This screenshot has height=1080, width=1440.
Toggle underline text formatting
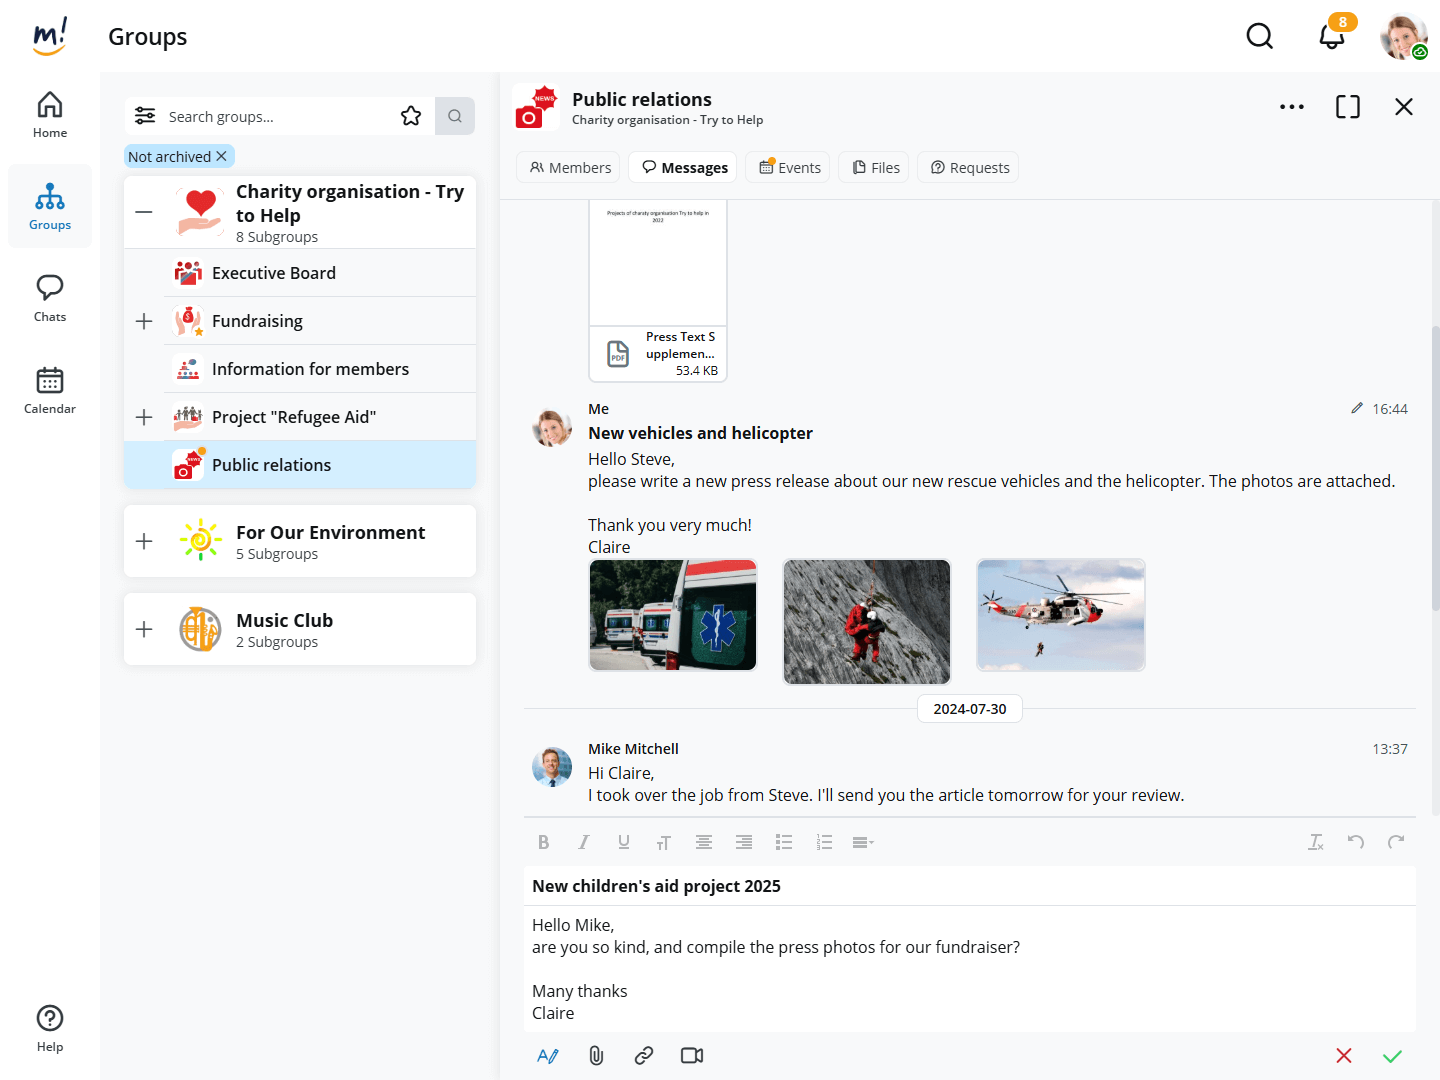624,842
